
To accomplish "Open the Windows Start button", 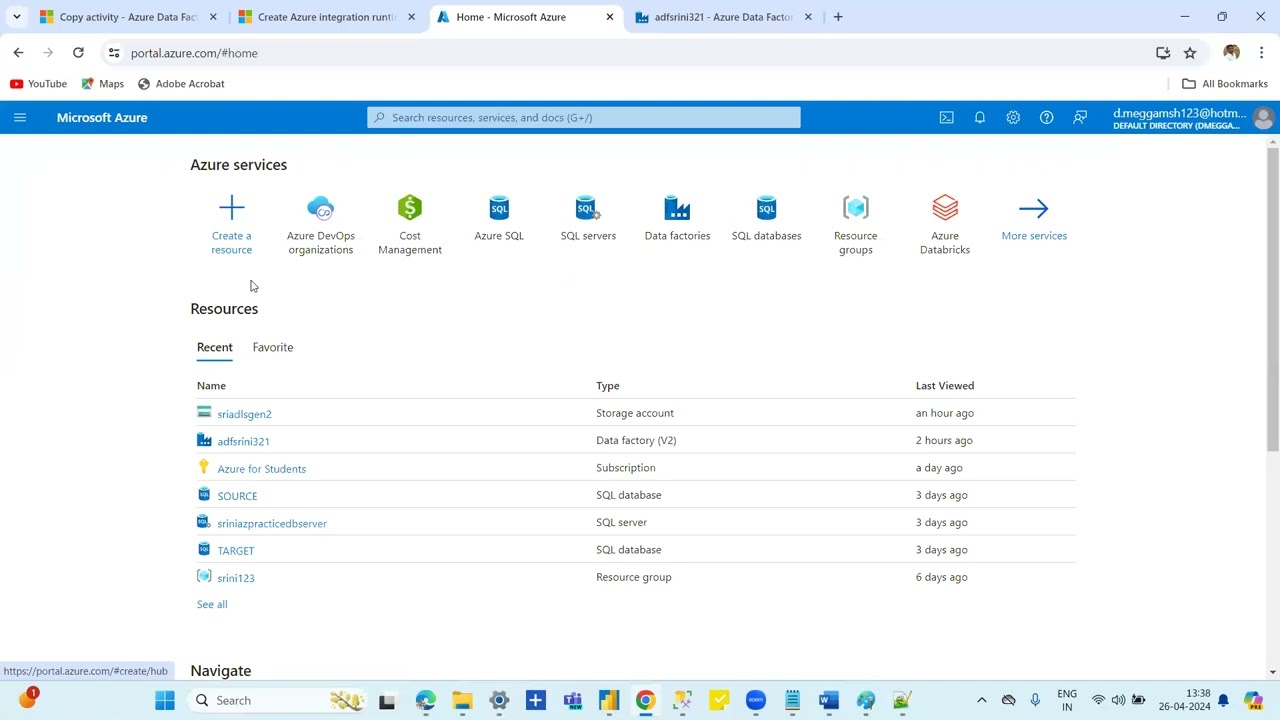I will click(165, 701).
